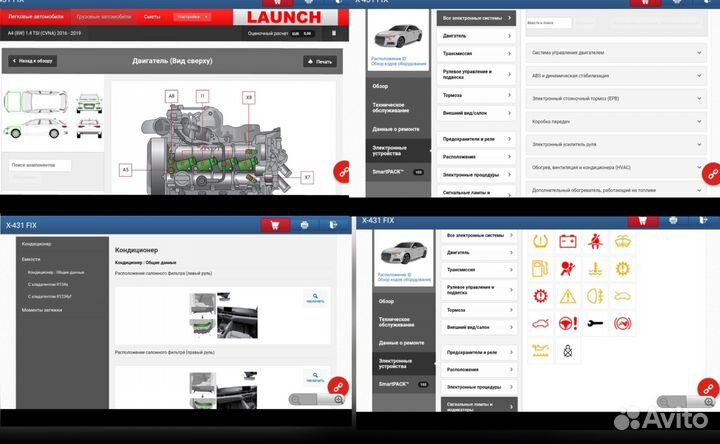Select the yellow headlight bulb lamp
Viewport: 720px width, 444px height.
click(x=595, y=296)
